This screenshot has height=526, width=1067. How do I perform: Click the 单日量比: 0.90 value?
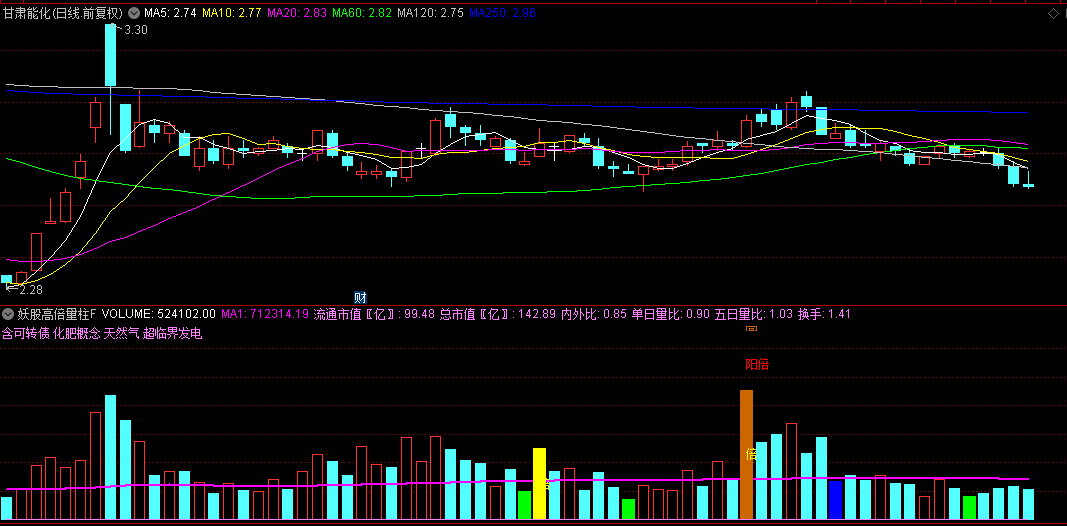pos(670,314)
